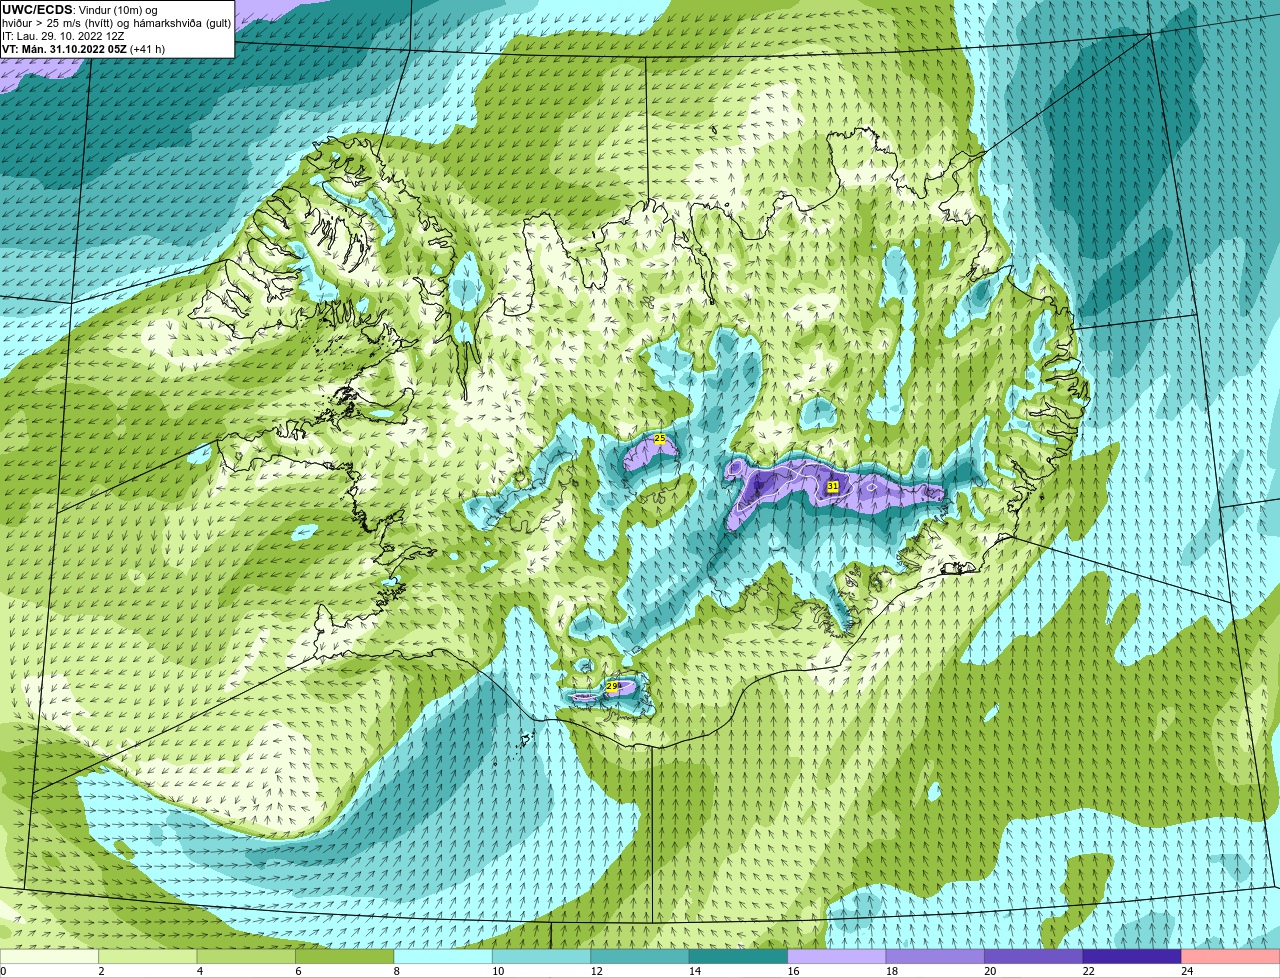Click the 4–6 m/s green swatch

coord(246,956)
